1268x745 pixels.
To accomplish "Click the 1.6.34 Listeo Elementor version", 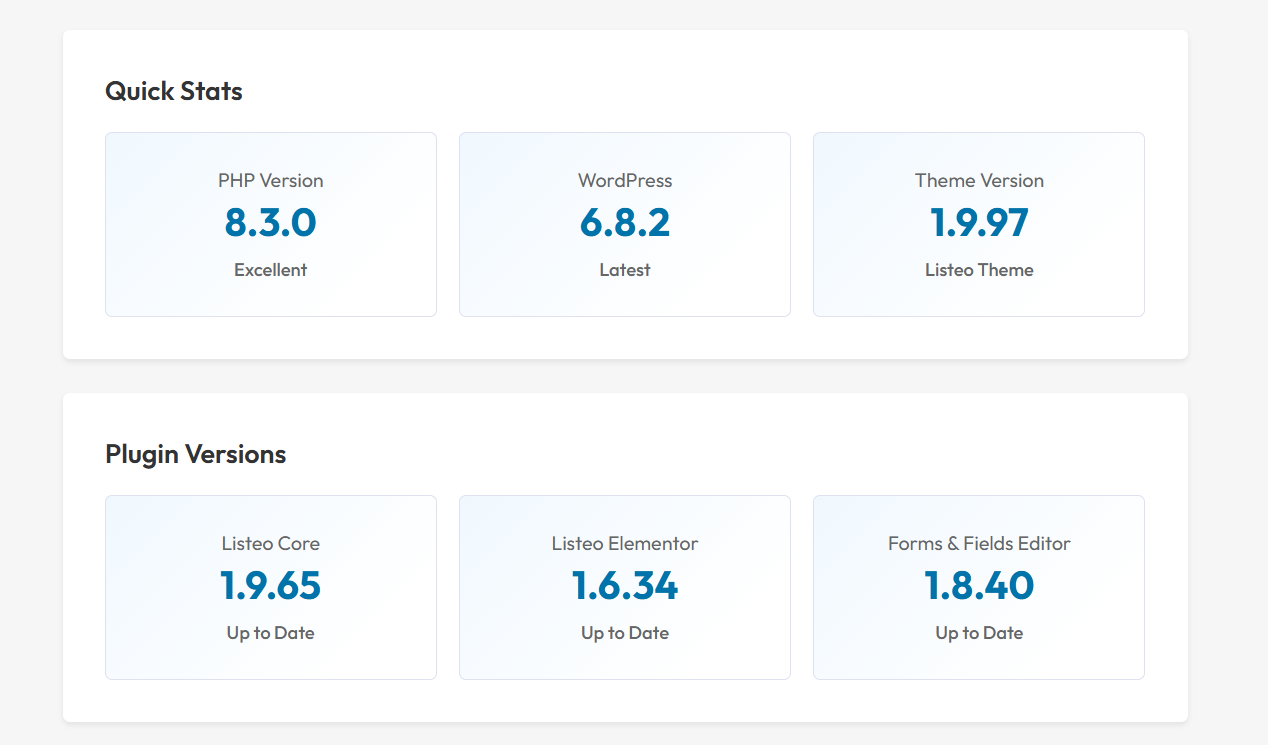I will (x=625, y=586).
